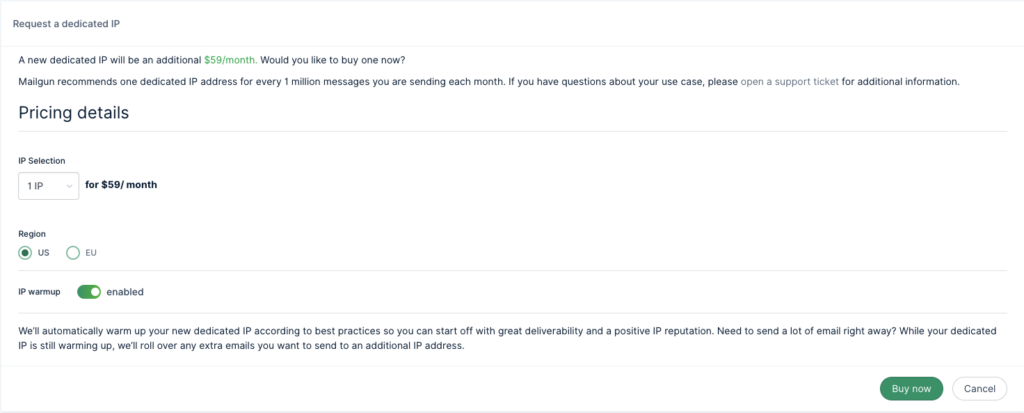The height and width of the screenshot is (413, 1024).
Task: Click the IP warmup label
Action: point(39,292)
